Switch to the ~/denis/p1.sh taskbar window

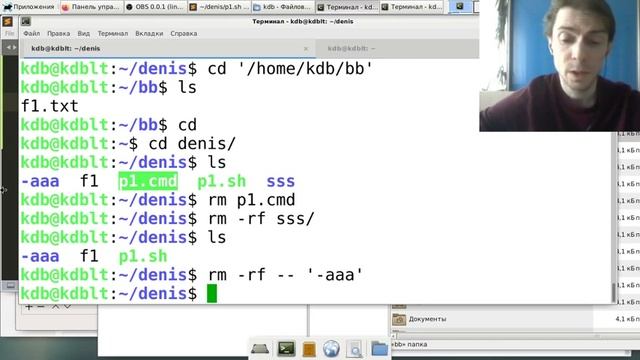point(219,7)
